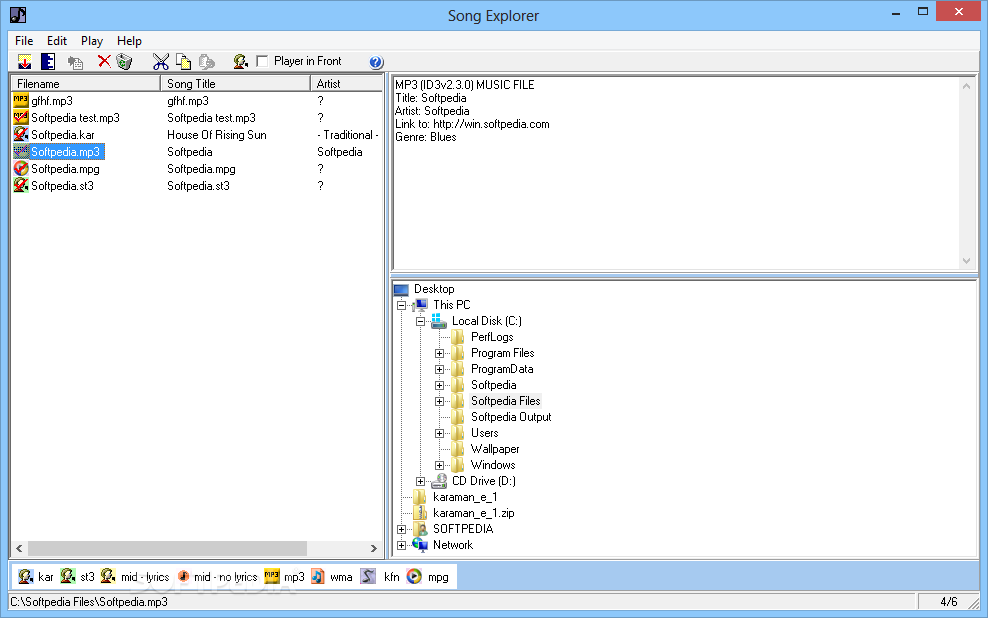988x618 pixels.
Task: Expand the Users folder node
Action: click(439, 433)
